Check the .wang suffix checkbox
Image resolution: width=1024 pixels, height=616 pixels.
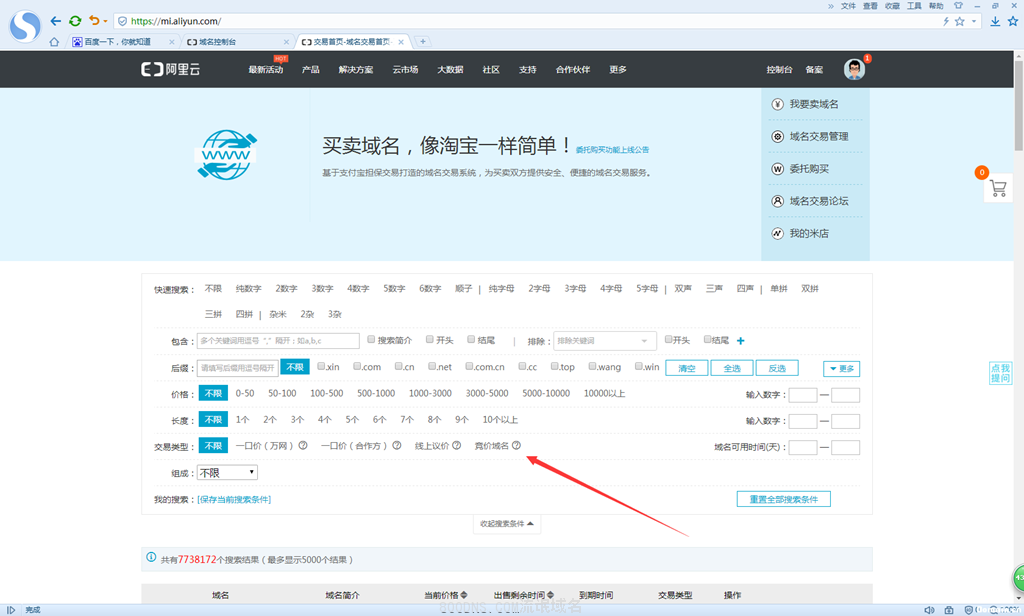pyautogui.click(x=592, y=366)
